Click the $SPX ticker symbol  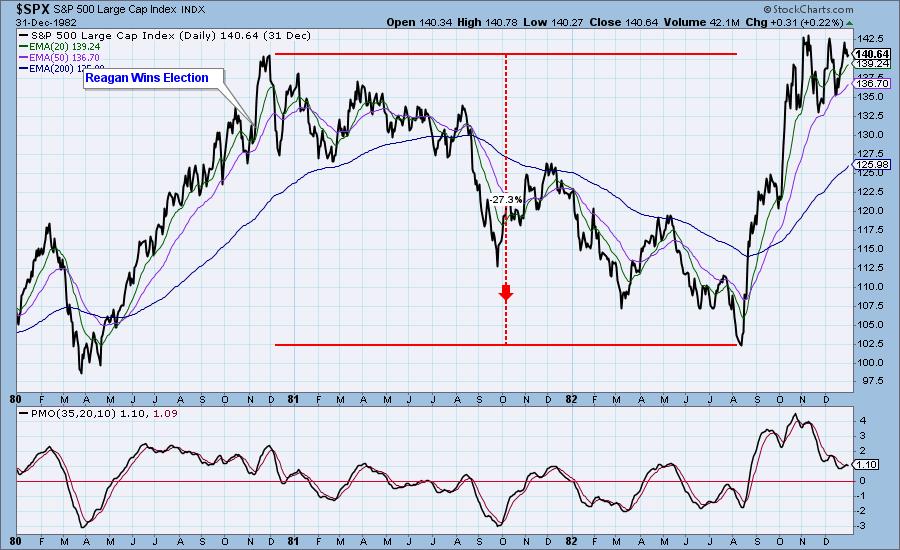point(33,9)
